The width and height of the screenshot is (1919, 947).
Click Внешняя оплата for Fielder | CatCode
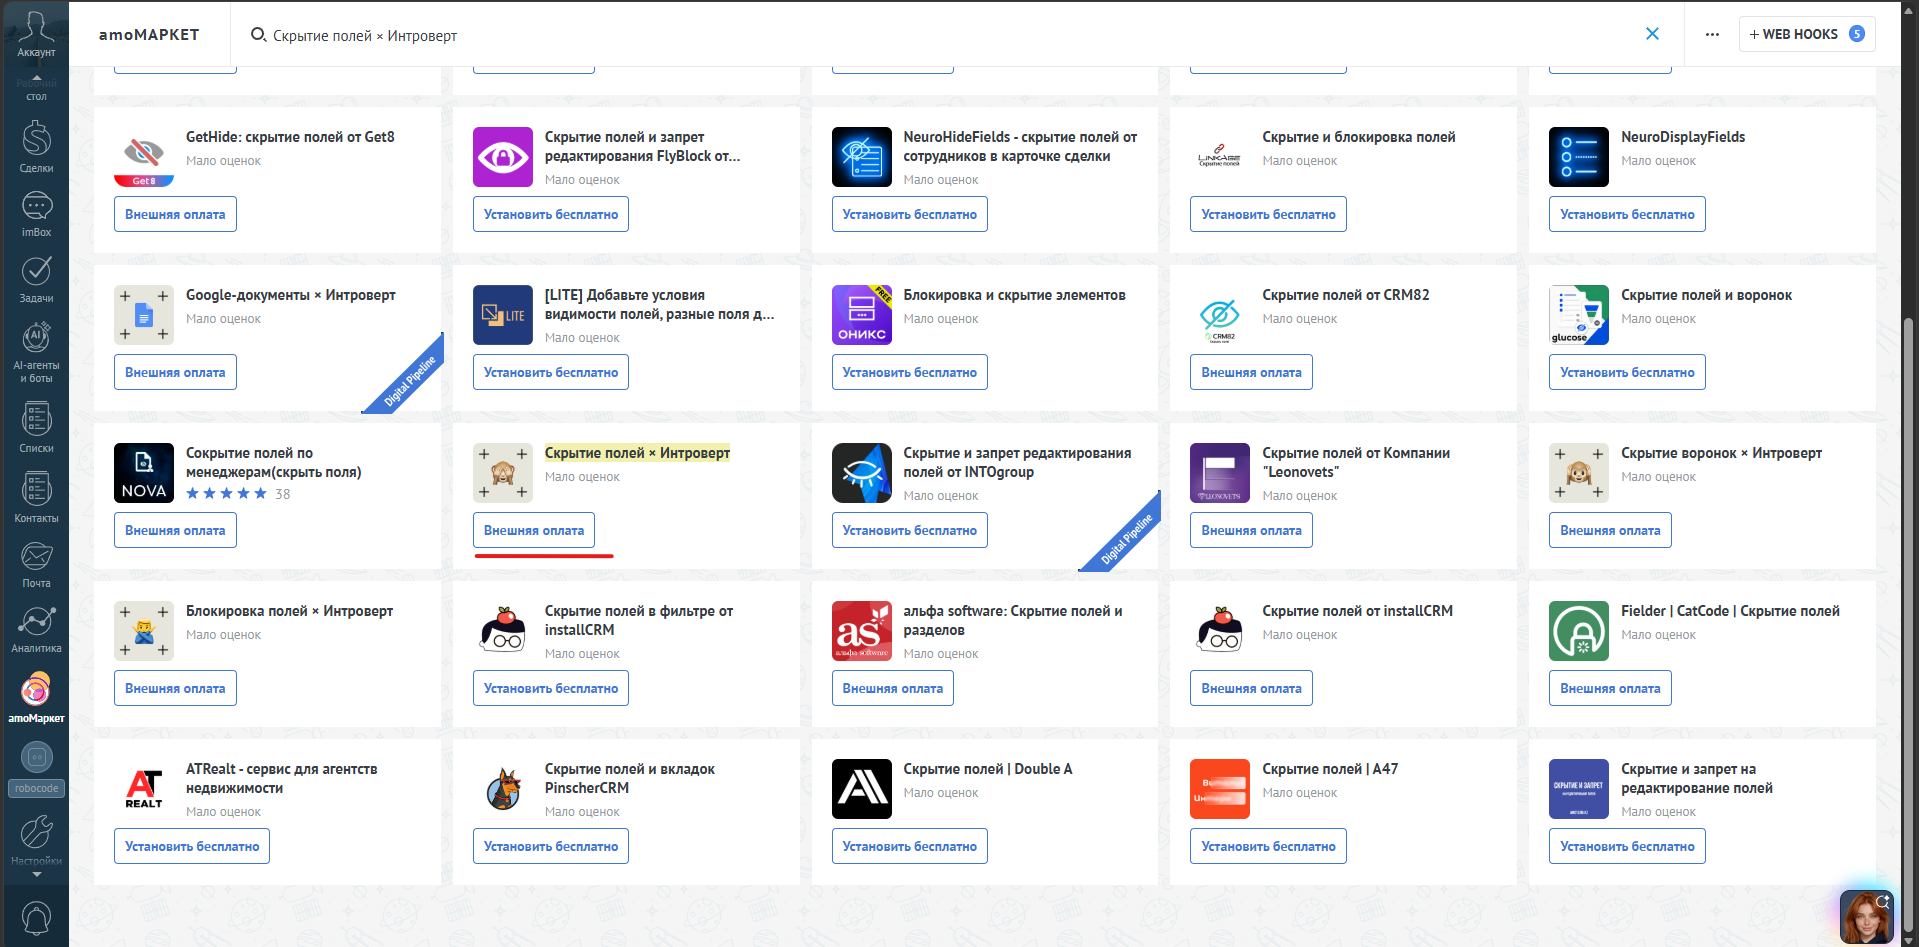click(1610, 688)
